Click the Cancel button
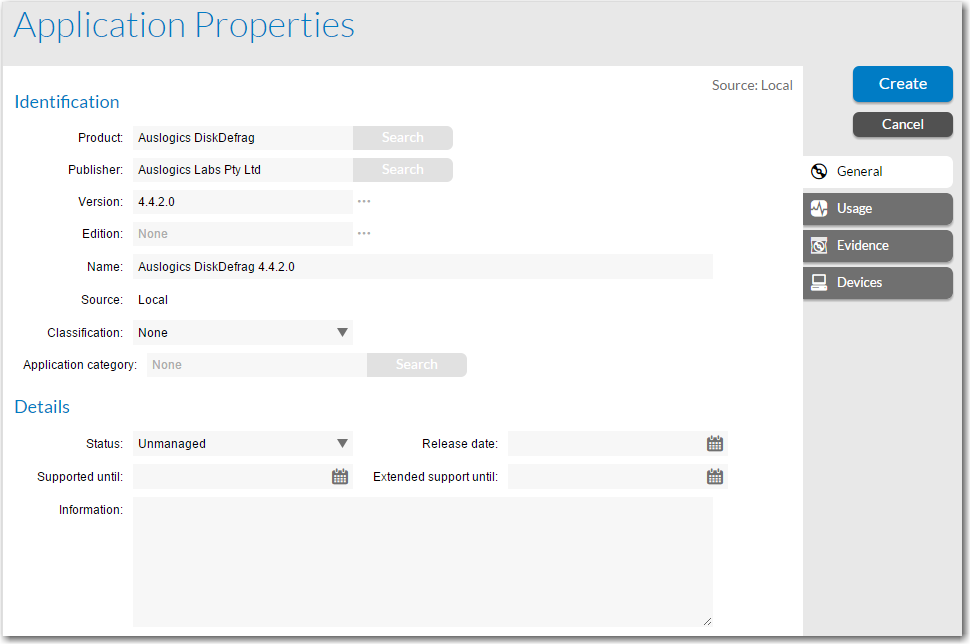The image size is (970, 644). 903,124
